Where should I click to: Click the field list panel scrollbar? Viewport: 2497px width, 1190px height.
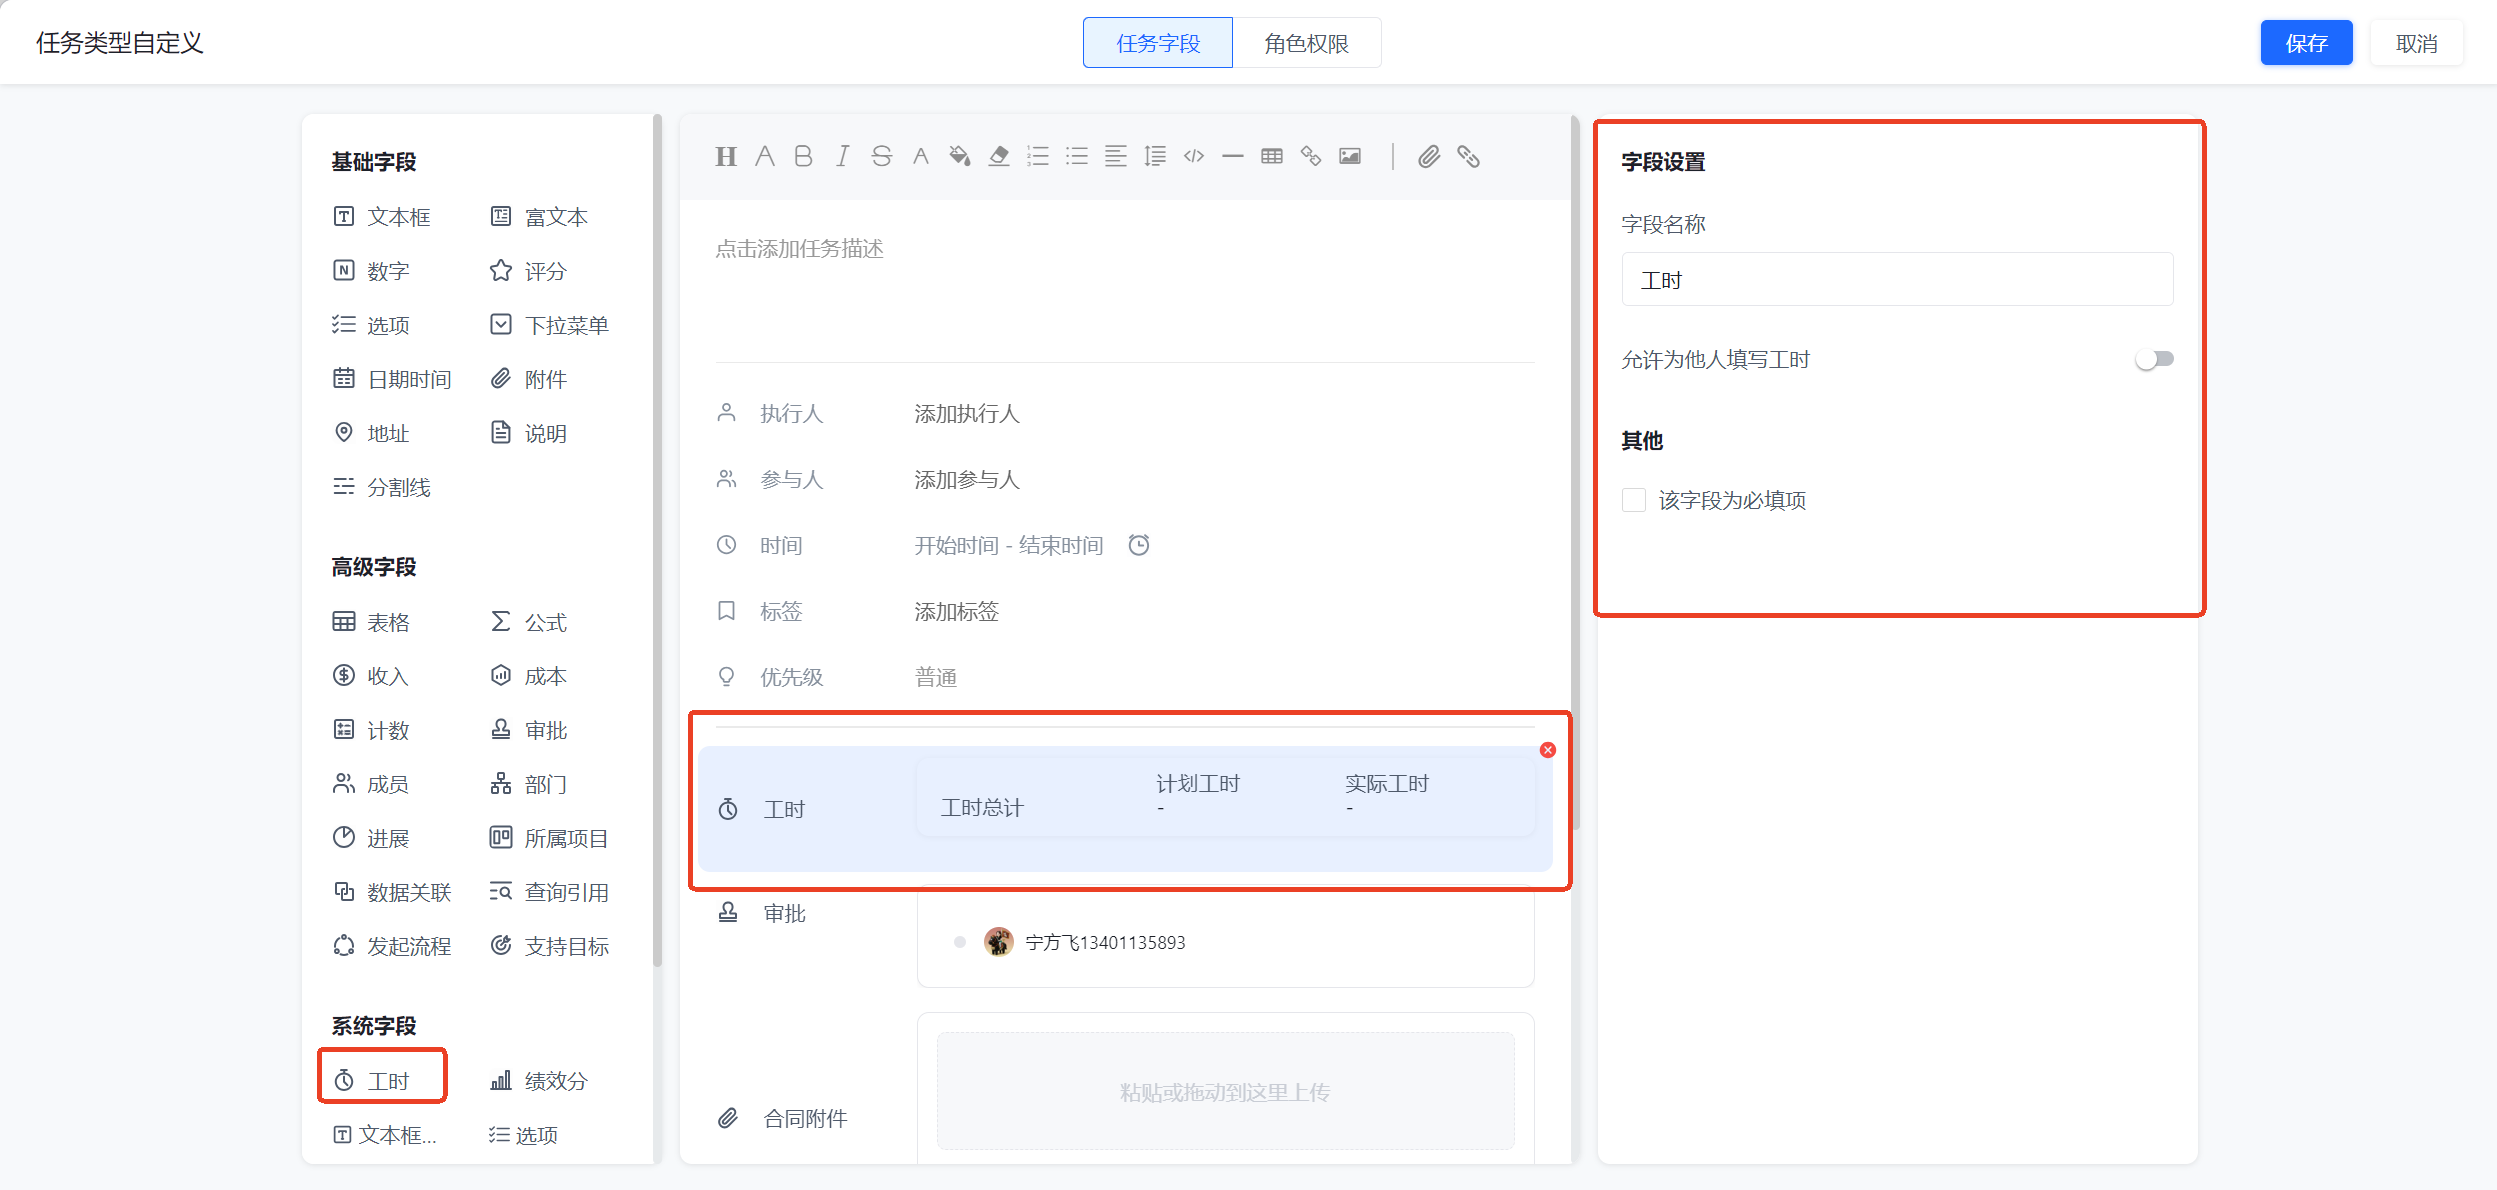(x=657, y=540)
